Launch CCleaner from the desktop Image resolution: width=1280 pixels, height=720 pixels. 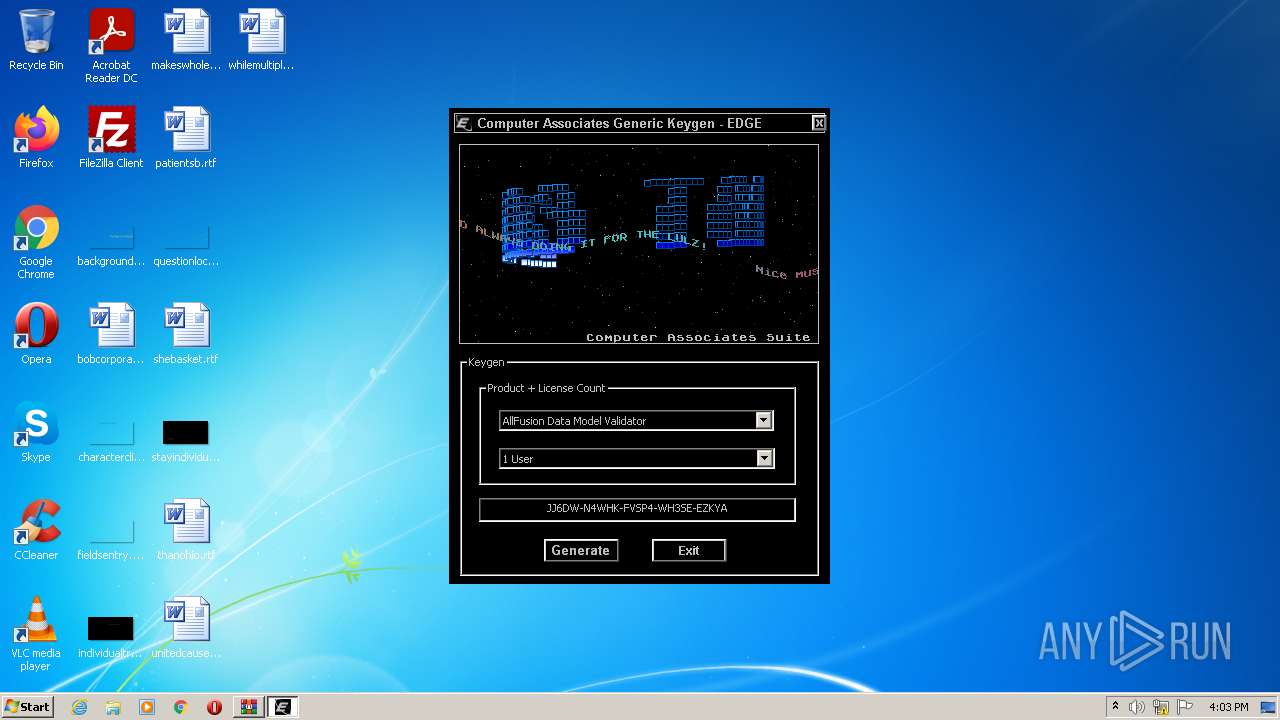36,530
